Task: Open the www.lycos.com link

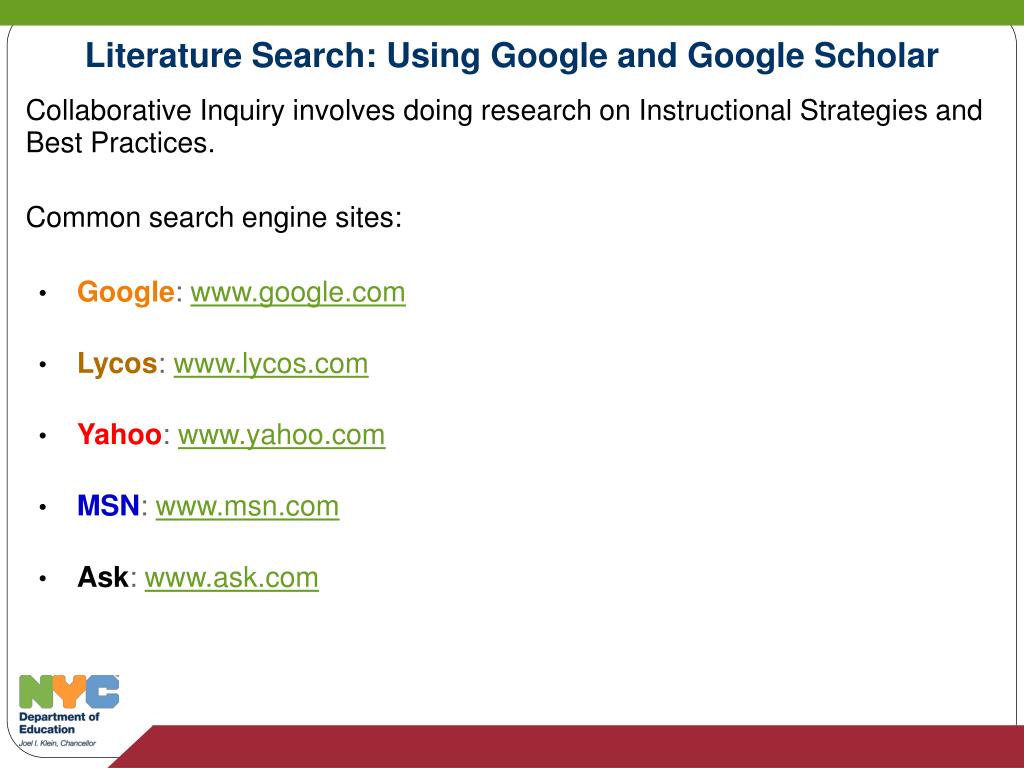Action: click(271, 364)
